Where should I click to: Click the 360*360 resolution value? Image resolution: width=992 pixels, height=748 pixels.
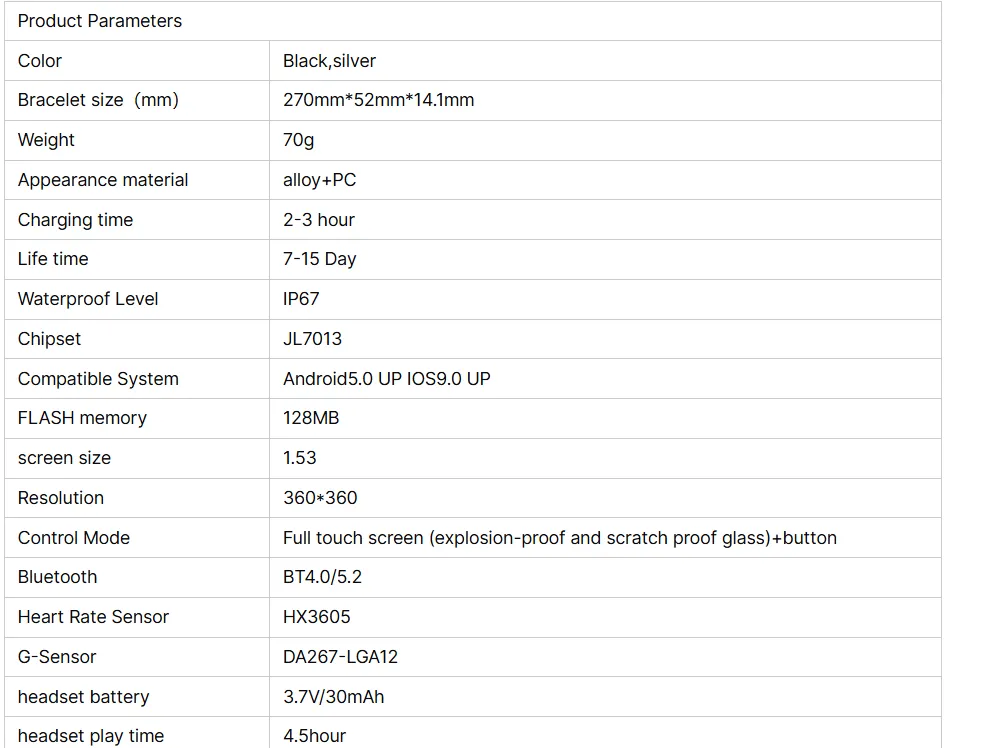tap(320, 498)
